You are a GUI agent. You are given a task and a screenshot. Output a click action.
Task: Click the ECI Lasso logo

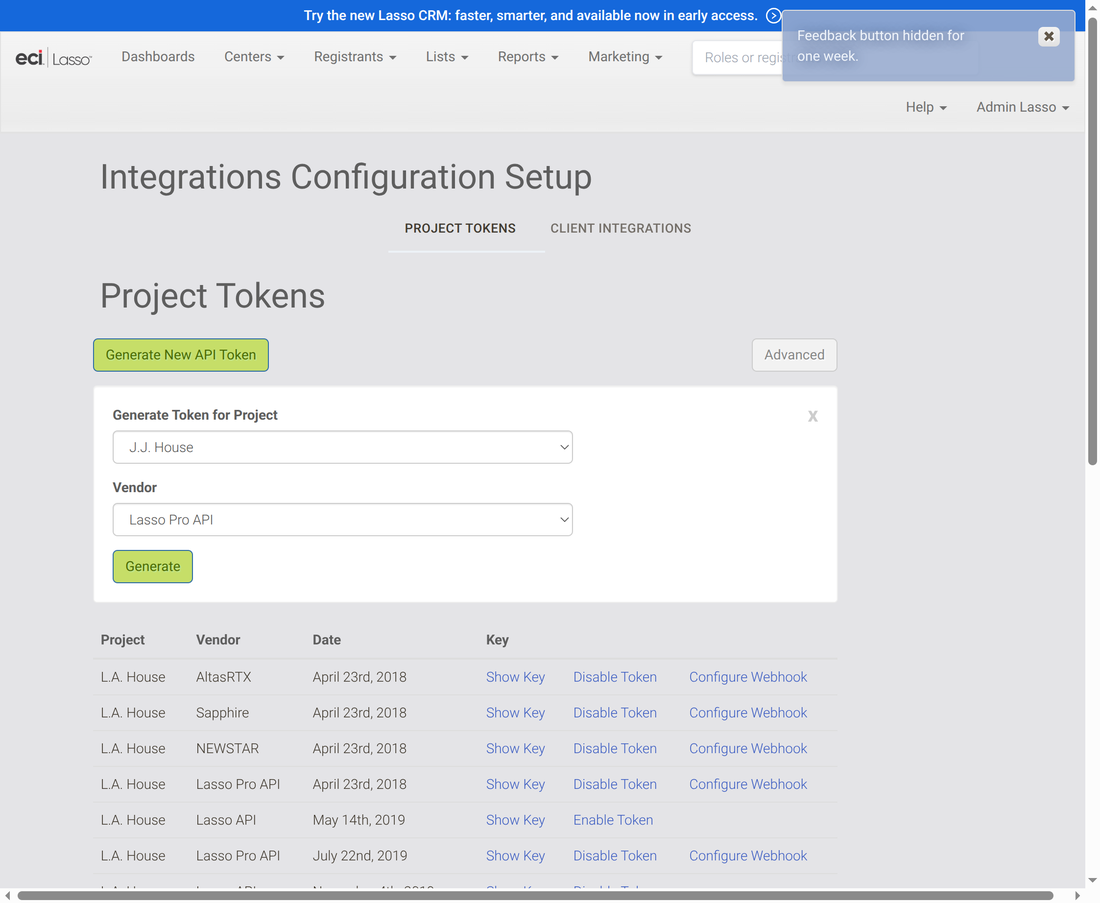pyautogui.click(x=53, y=58)
